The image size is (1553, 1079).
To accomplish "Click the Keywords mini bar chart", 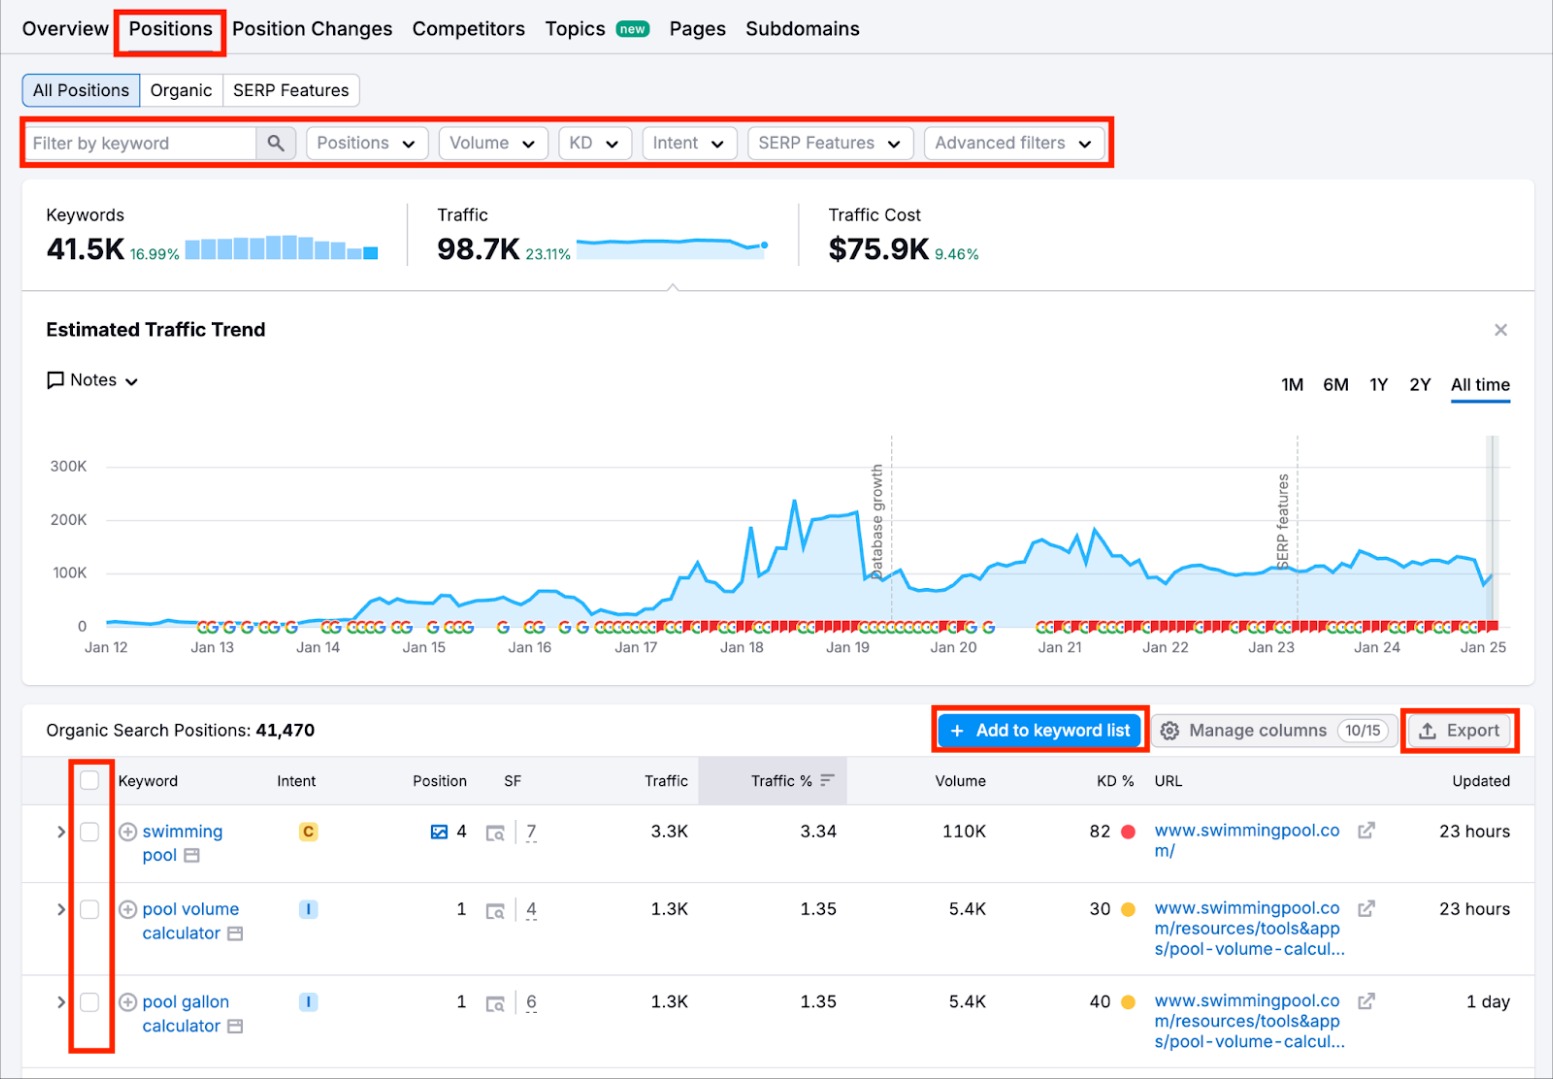I will 282,248.
